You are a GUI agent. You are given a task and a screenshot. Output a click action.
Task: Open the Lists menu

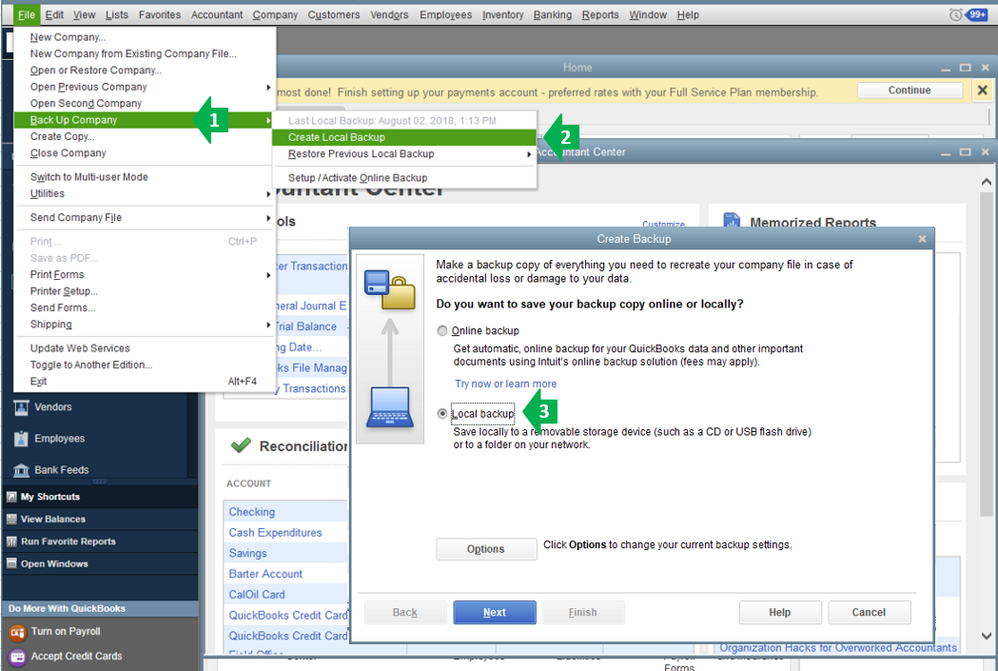tap(116, 15)
